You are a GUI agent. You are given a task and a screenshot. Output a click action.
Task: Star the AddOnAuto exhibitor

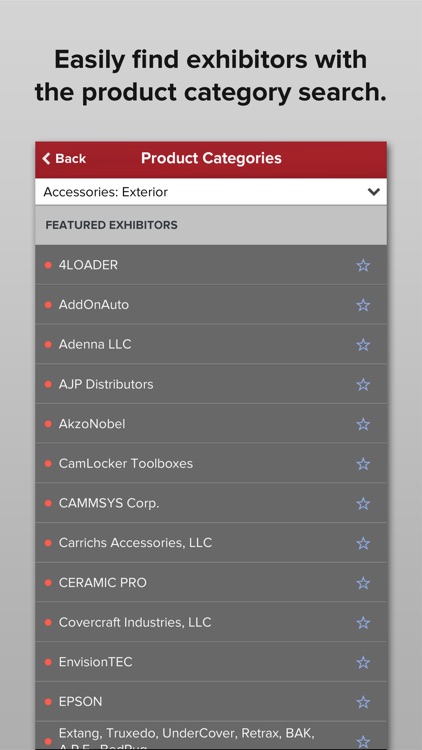pyautogui.click(x=363, y=305)
